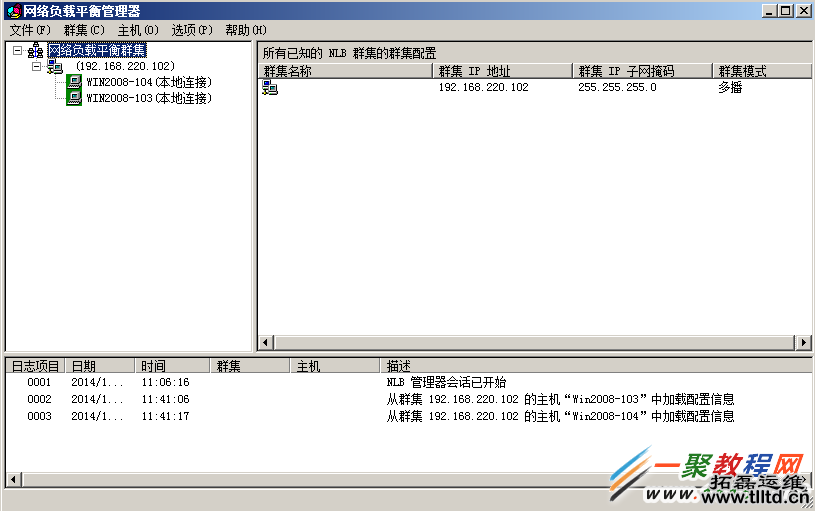Screen dimensions: 815x511
Task: Select log entry 0003
Action: click(40, 416)
